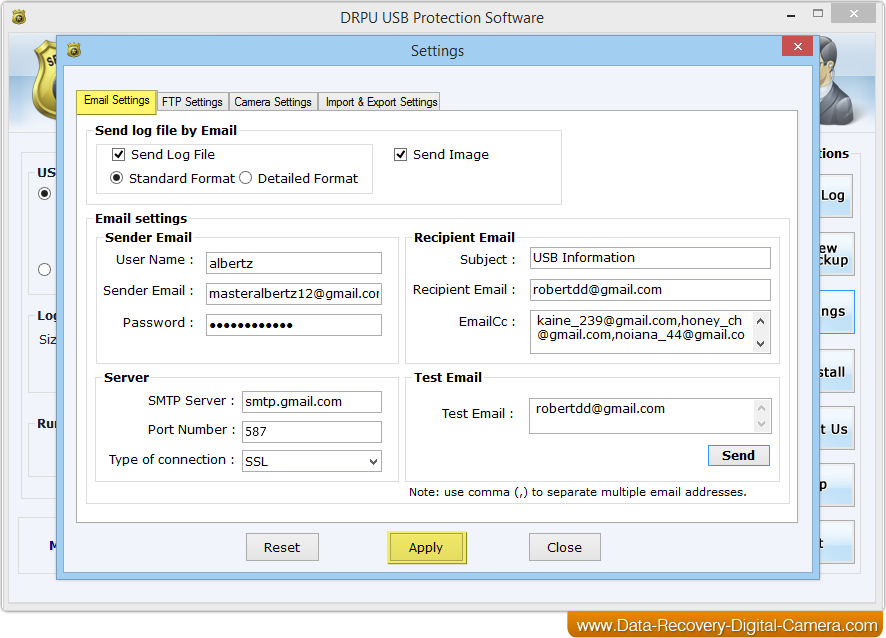The image size is (886, 638).
Task: Click the Close button in Settings
Action: pyautogui.click(x=564, y=547)
